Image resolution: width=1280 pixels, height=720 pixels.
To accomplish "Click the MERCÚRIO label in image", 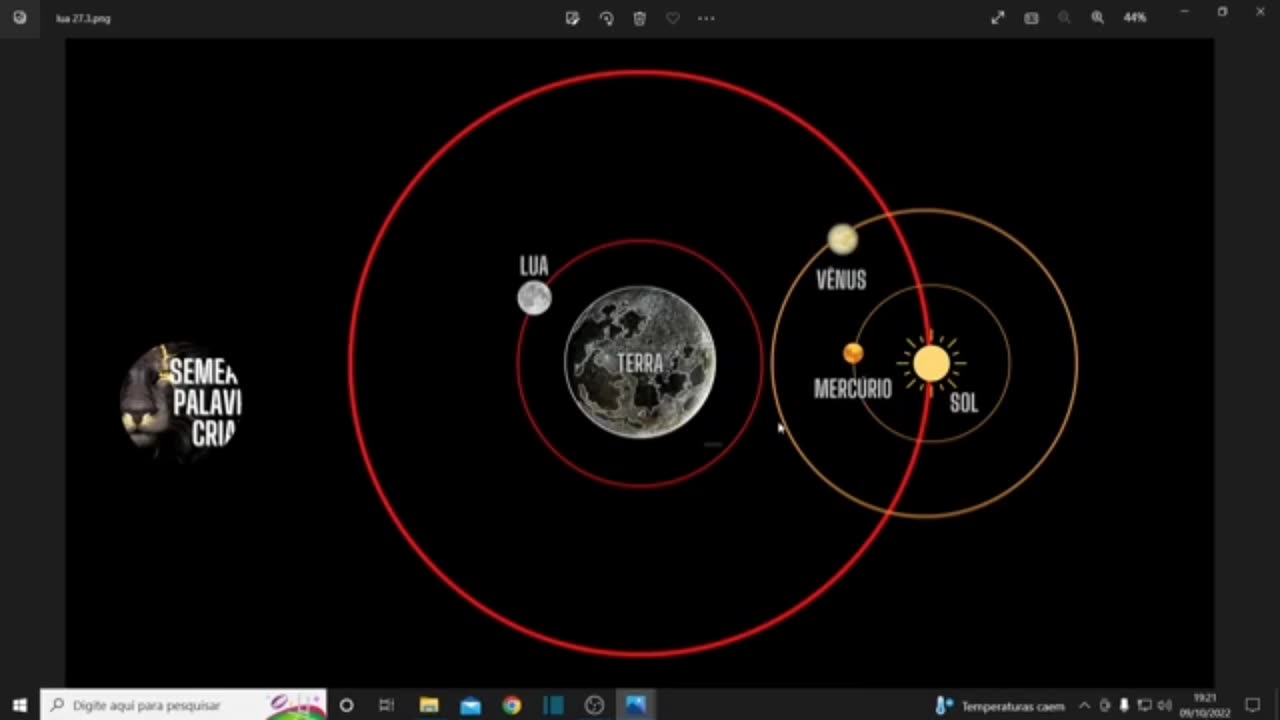I will [853, 389].
